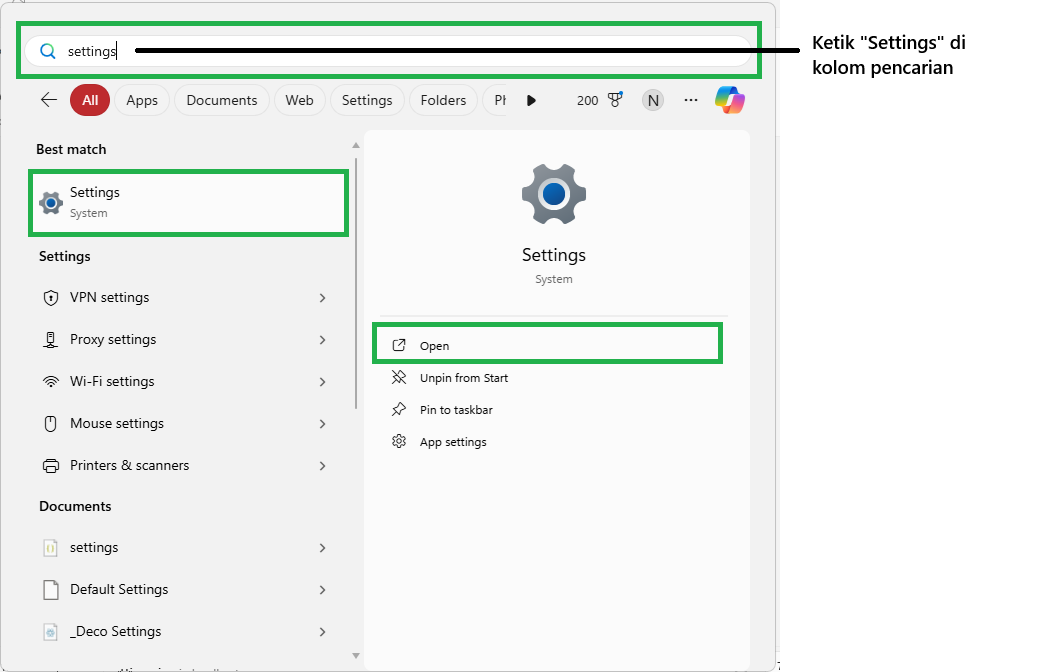Switch to the Folders filter tab

coord(443,100)
